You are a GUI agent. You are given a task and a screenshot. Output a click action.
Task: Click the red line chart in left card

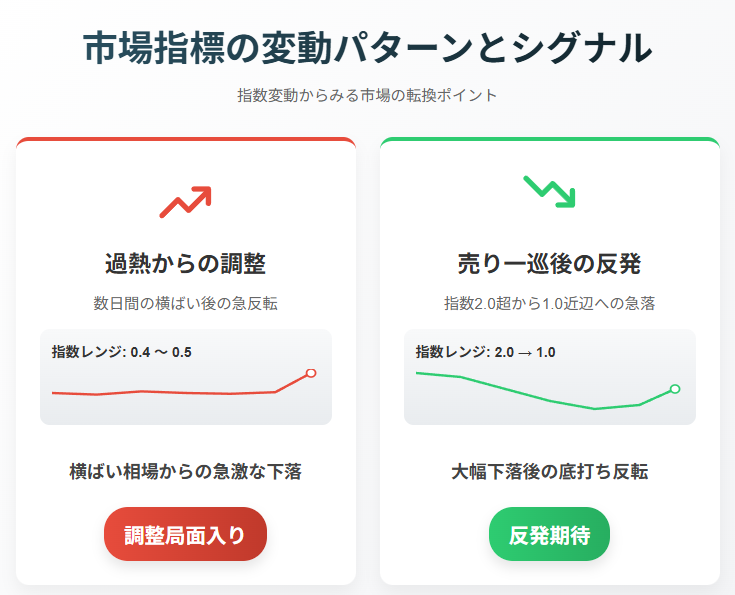pyautogui.click(x=184, y=384)
